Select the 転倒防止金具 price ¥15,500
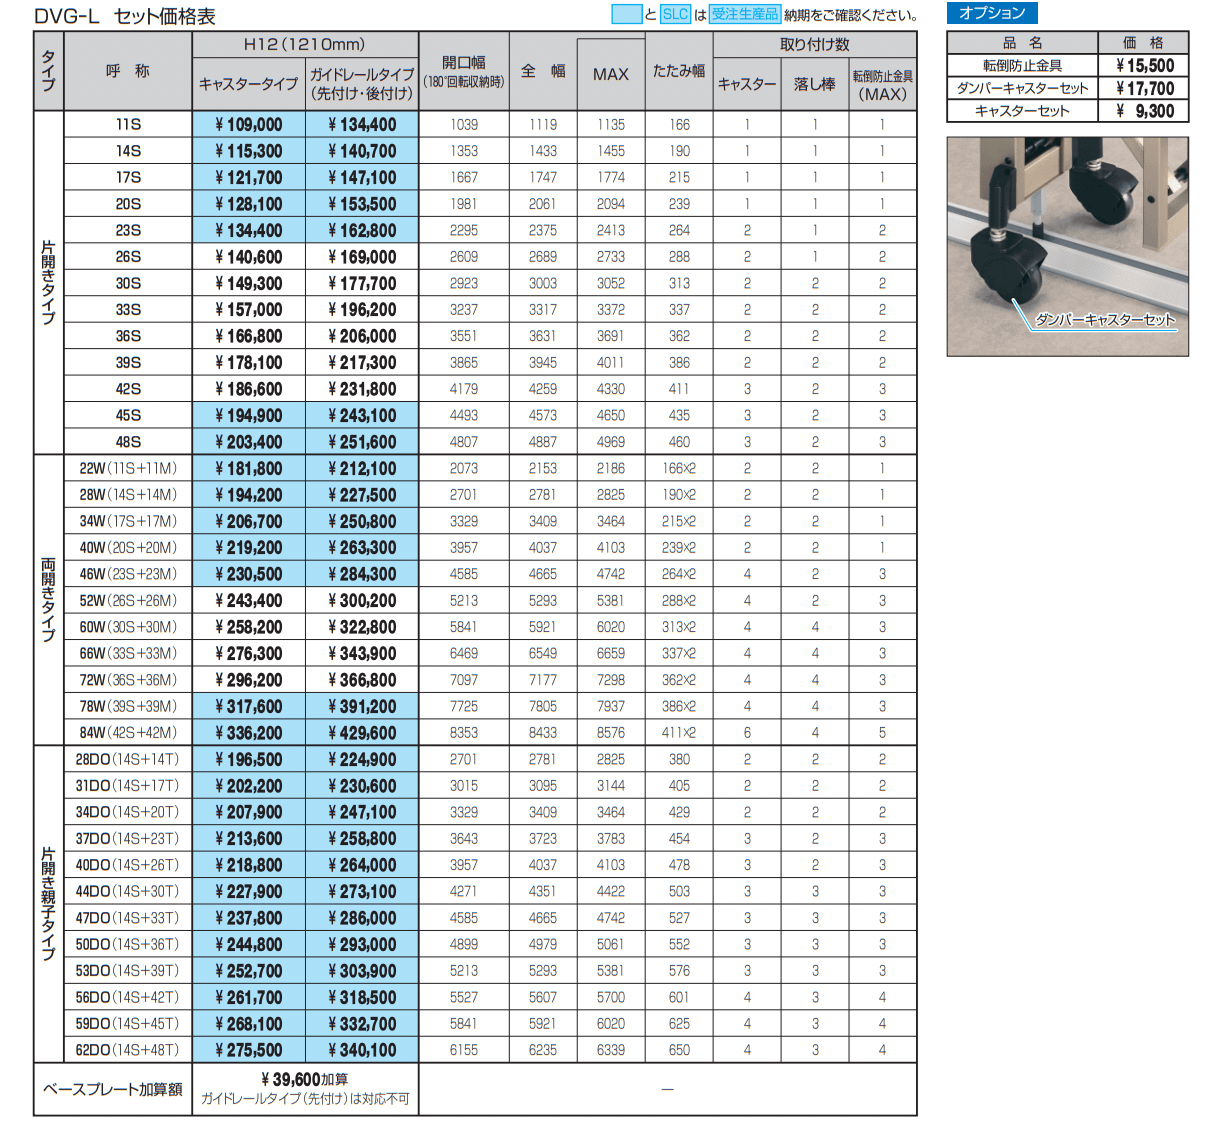 tap(1144, 66)
